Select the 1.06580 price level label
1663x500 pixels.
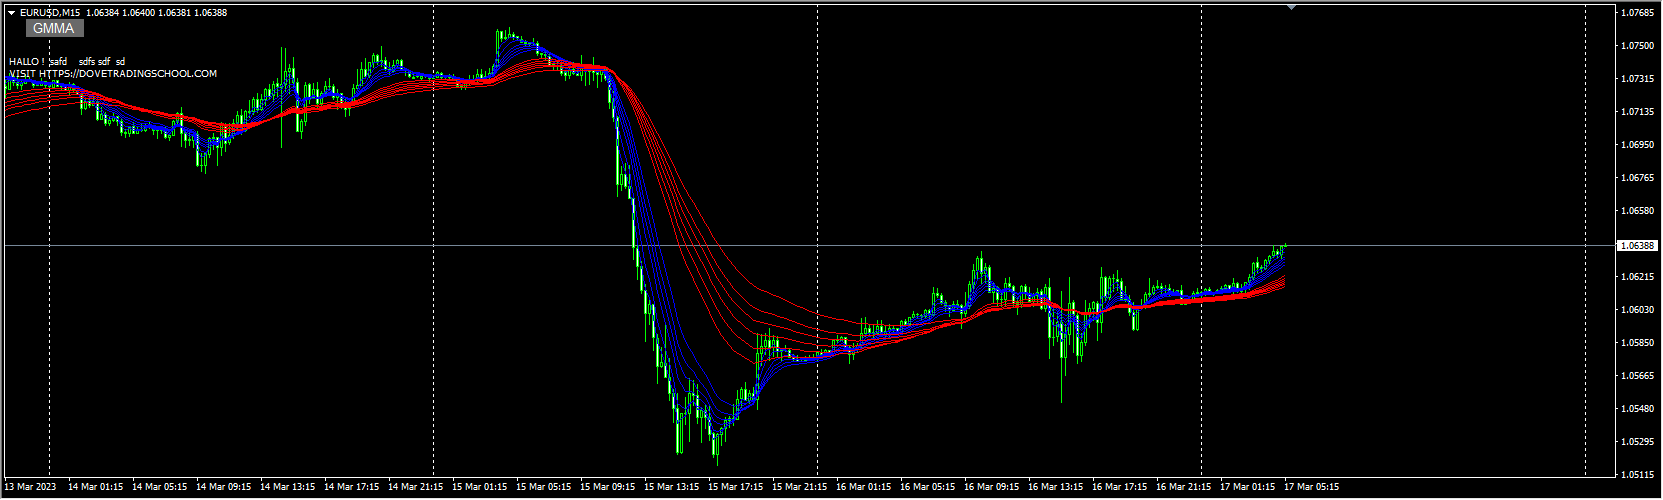(1636, 211)
